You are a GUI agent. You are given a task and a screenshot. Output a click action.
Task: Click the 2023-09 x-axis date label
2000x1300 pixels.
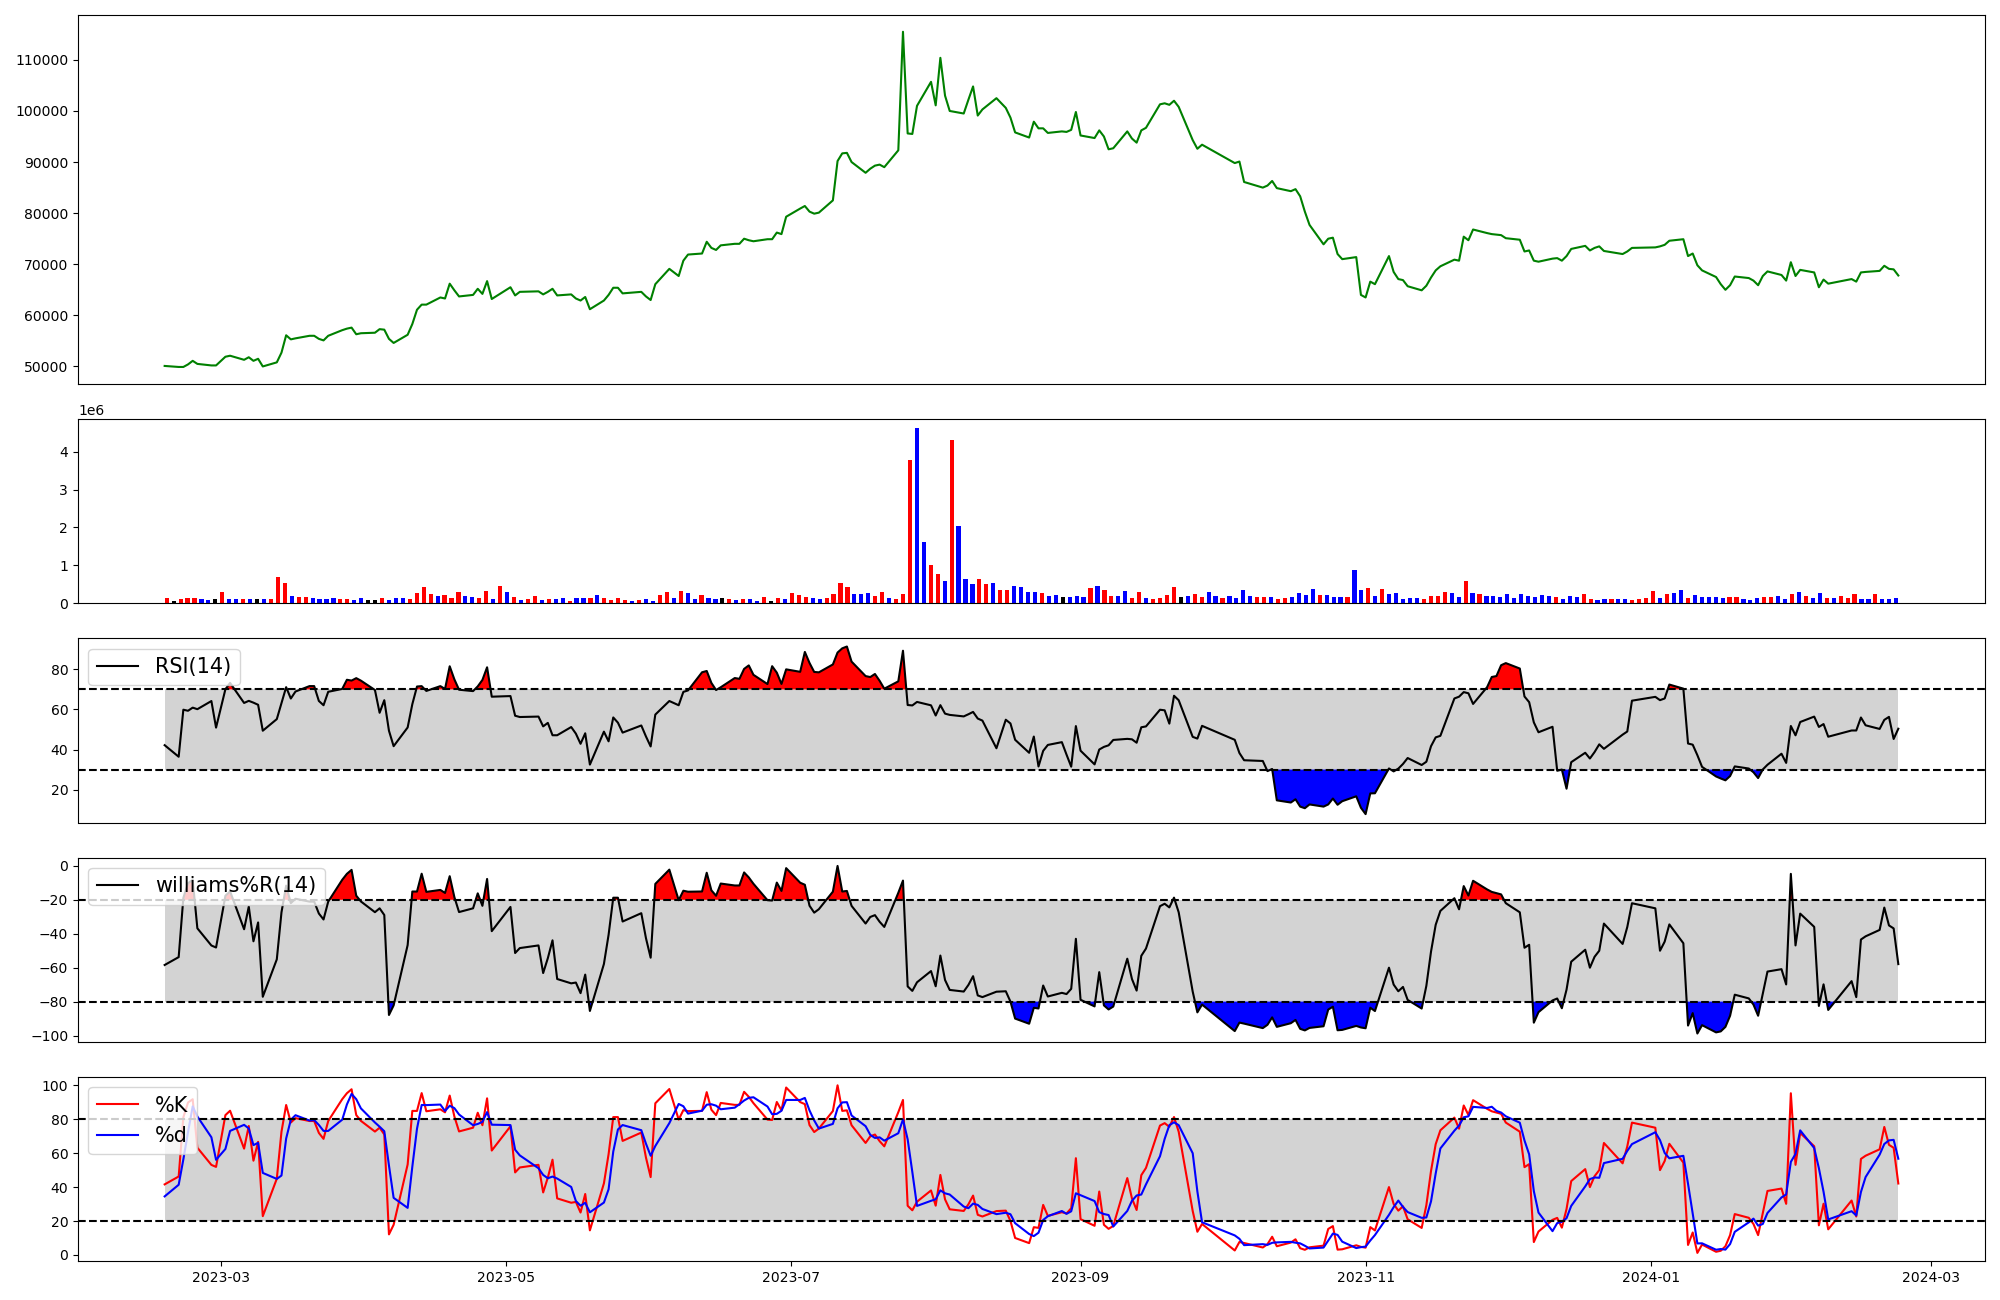pos(1081,1277)
